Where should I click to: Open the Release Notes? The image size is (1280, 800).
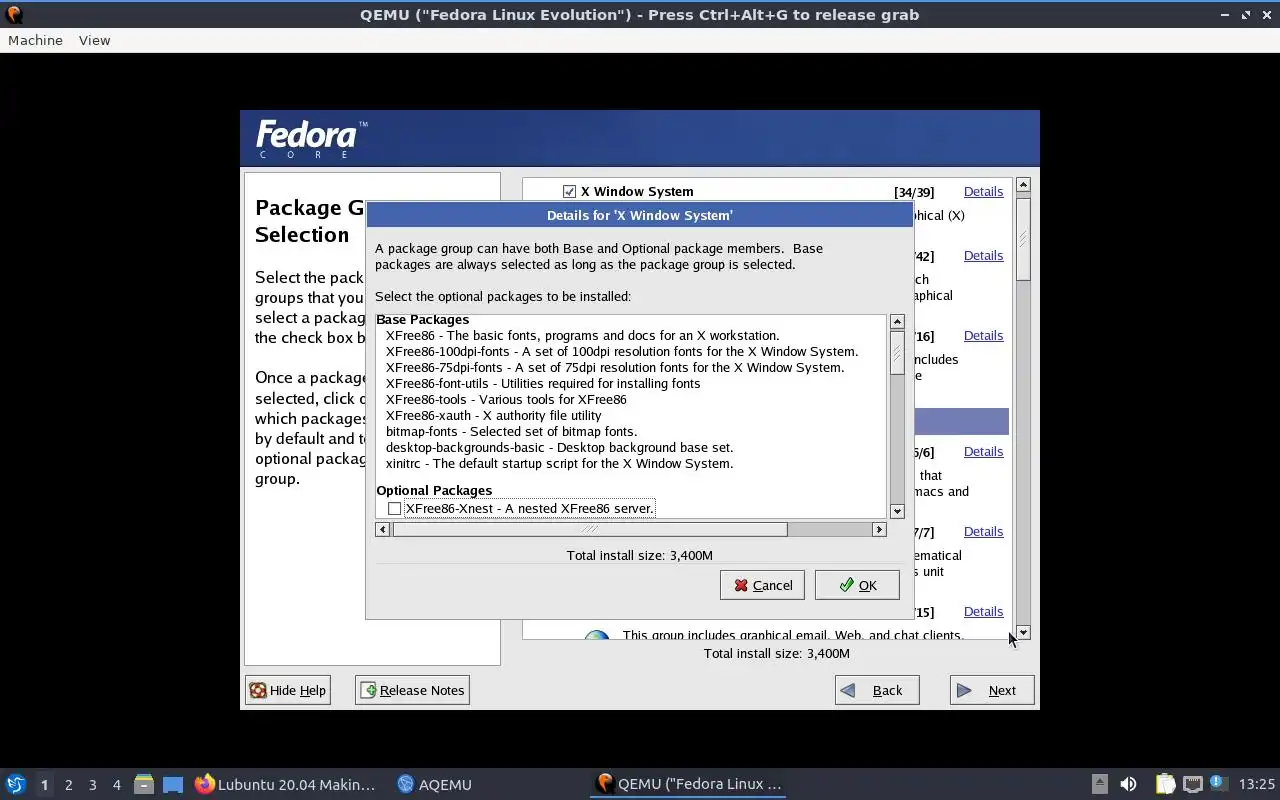[412, 690]
